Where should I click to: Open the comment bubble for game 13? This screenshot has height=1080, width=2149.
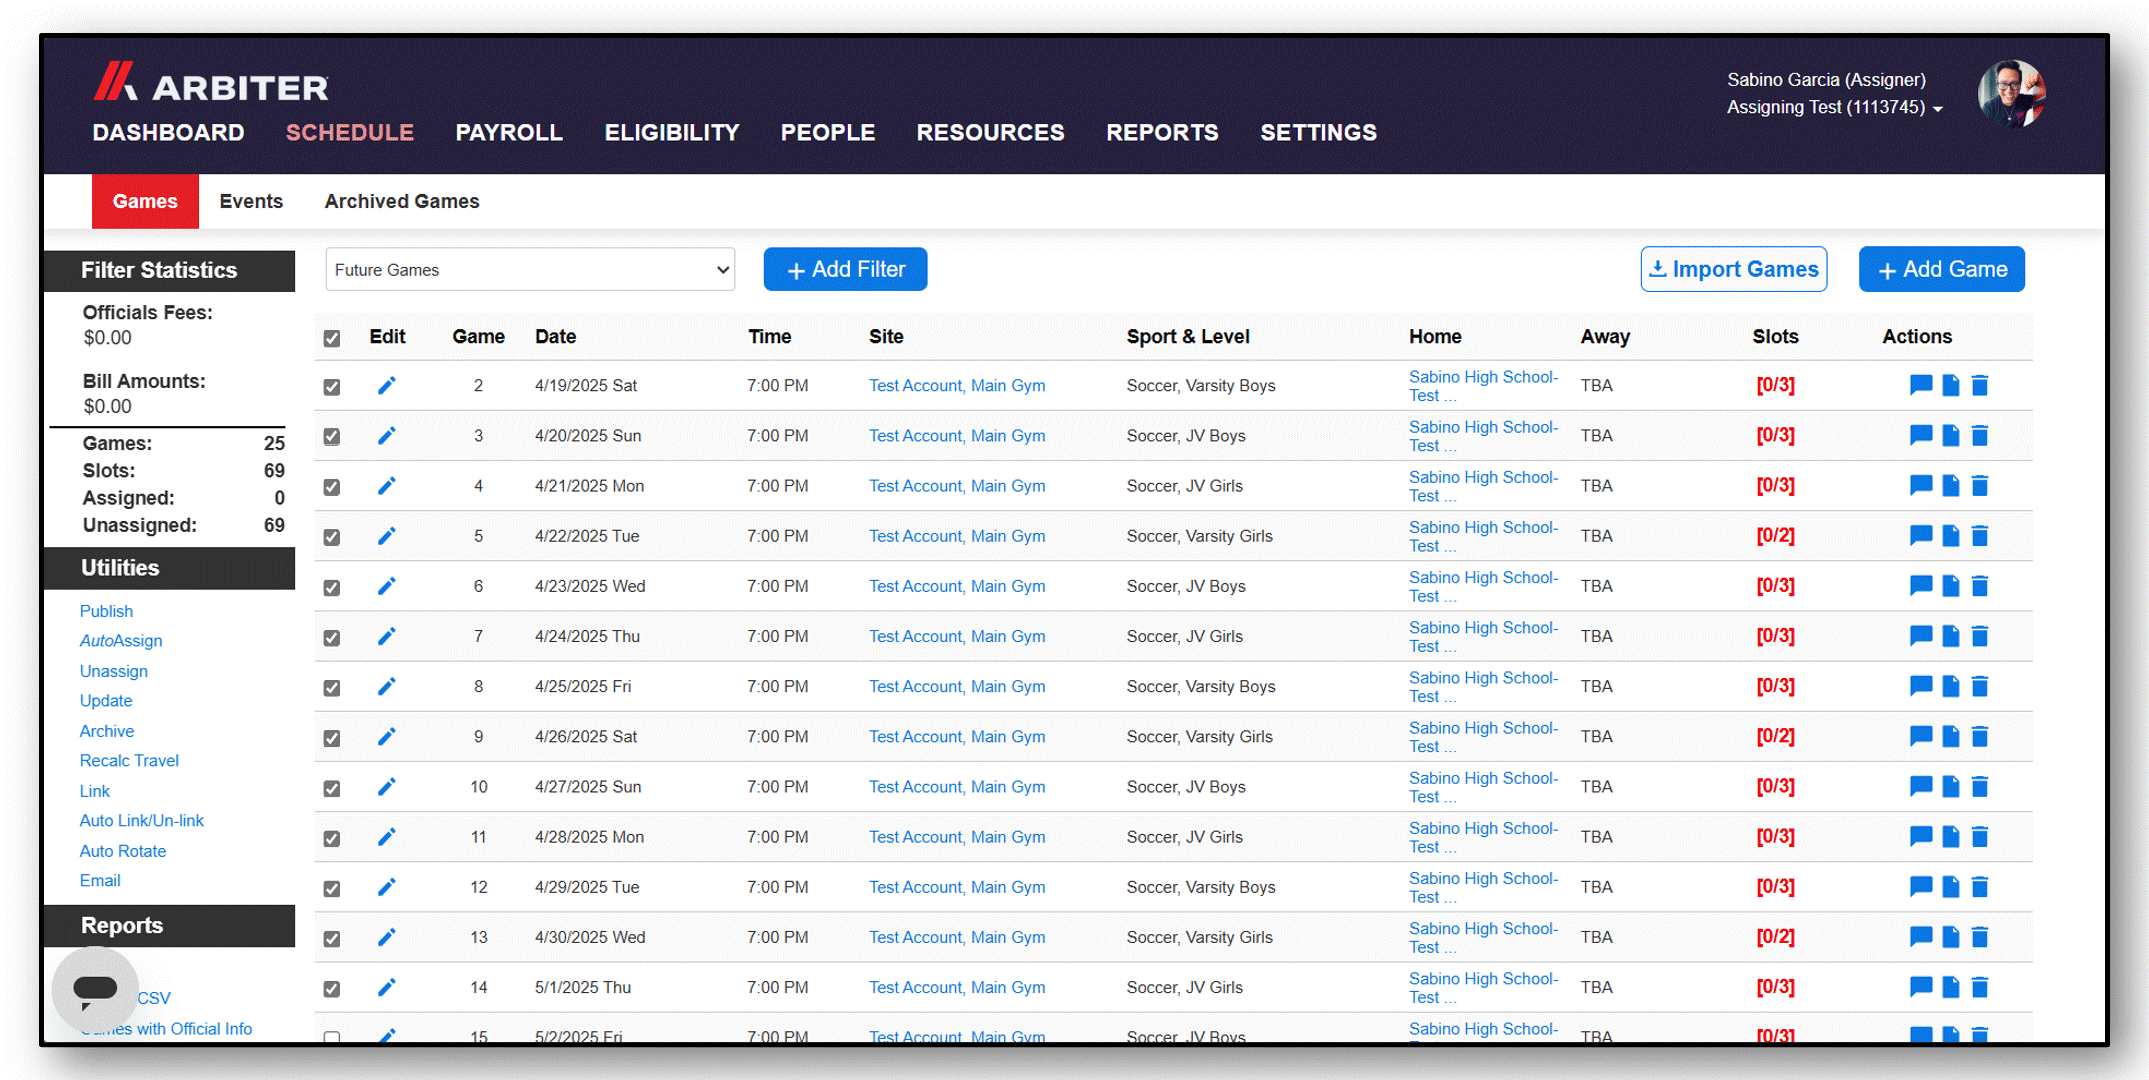[1920, 937]
